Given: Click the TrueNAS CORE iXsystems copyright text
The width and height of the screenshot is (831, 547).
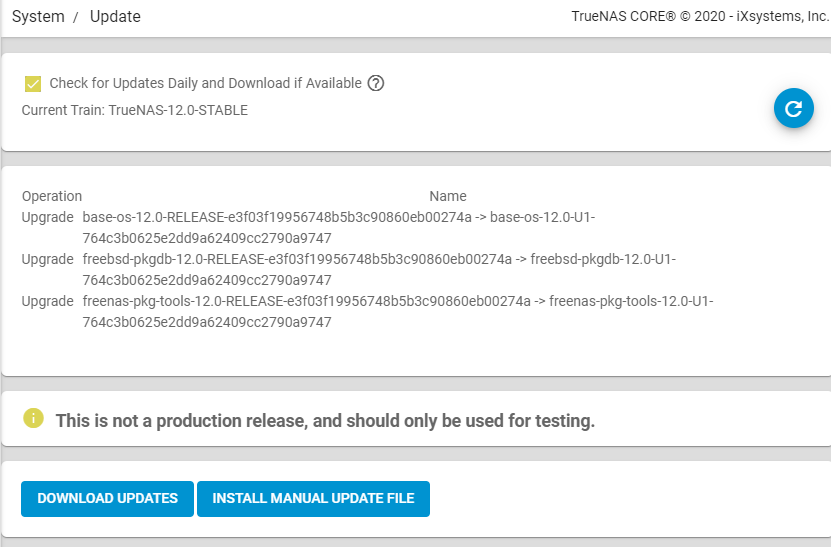Looking at the screenshot, I should coord(700,16).
